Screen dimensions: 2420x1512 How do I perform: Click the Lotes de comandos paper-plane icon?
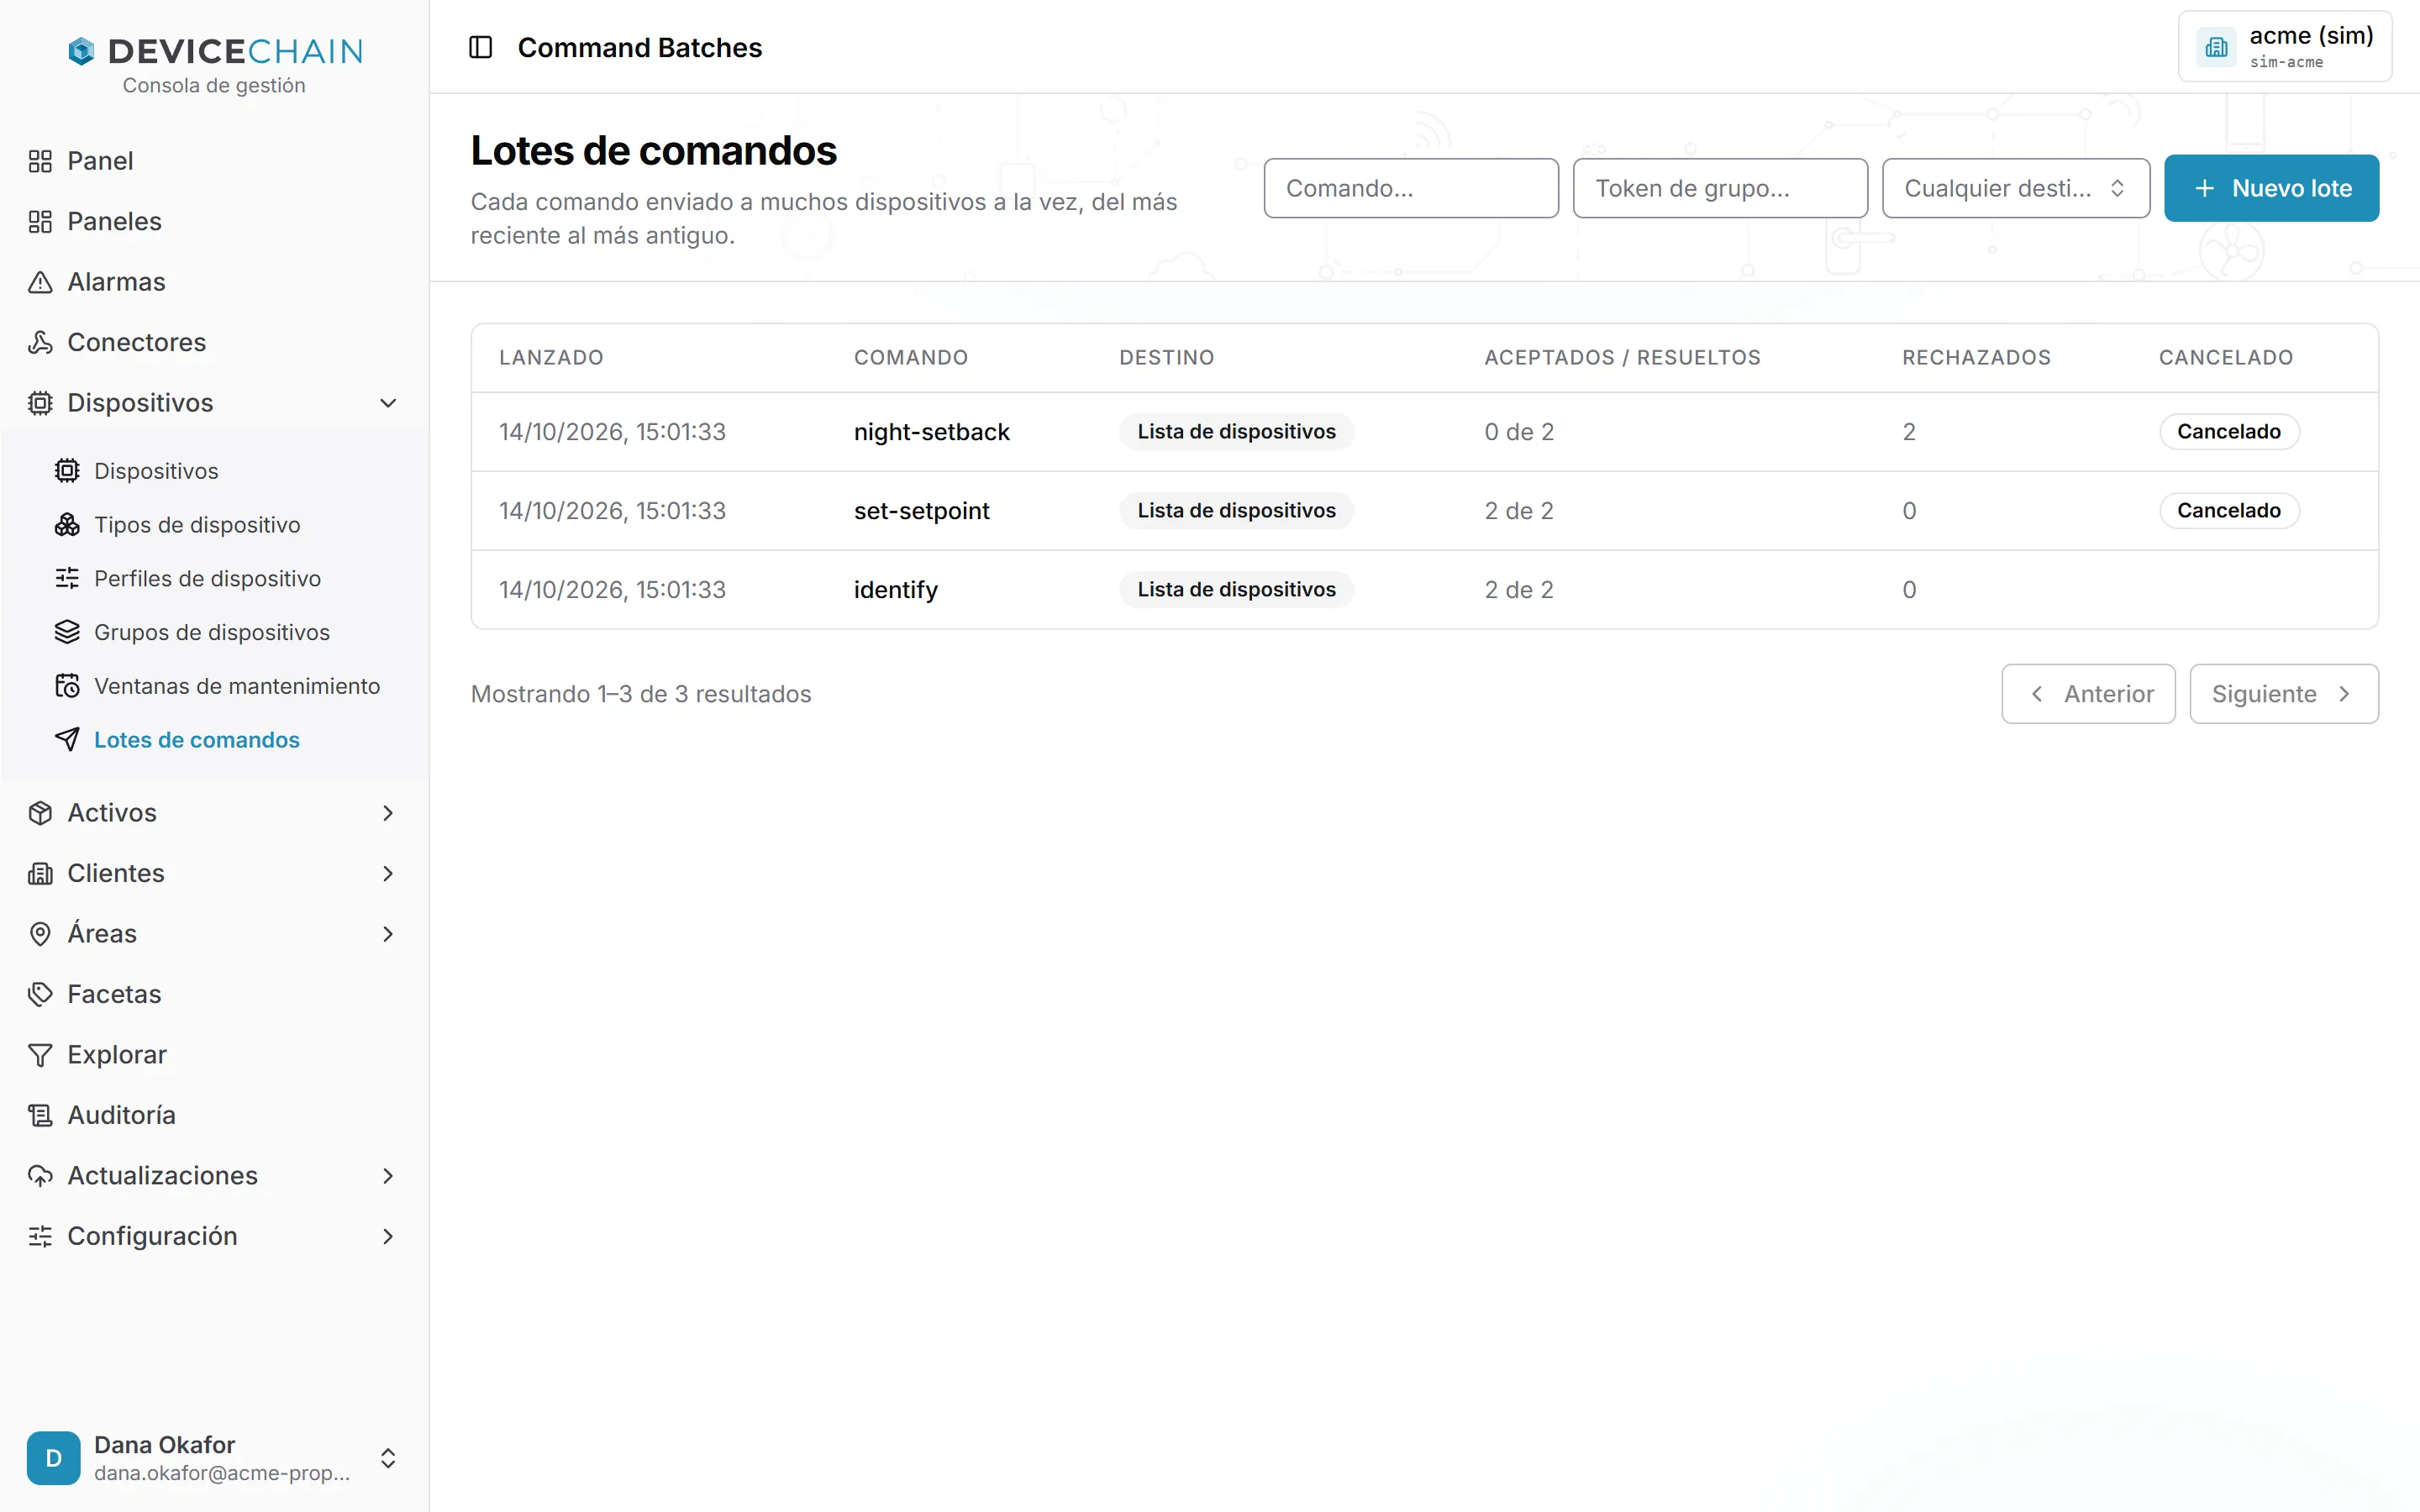pos(67,740)
